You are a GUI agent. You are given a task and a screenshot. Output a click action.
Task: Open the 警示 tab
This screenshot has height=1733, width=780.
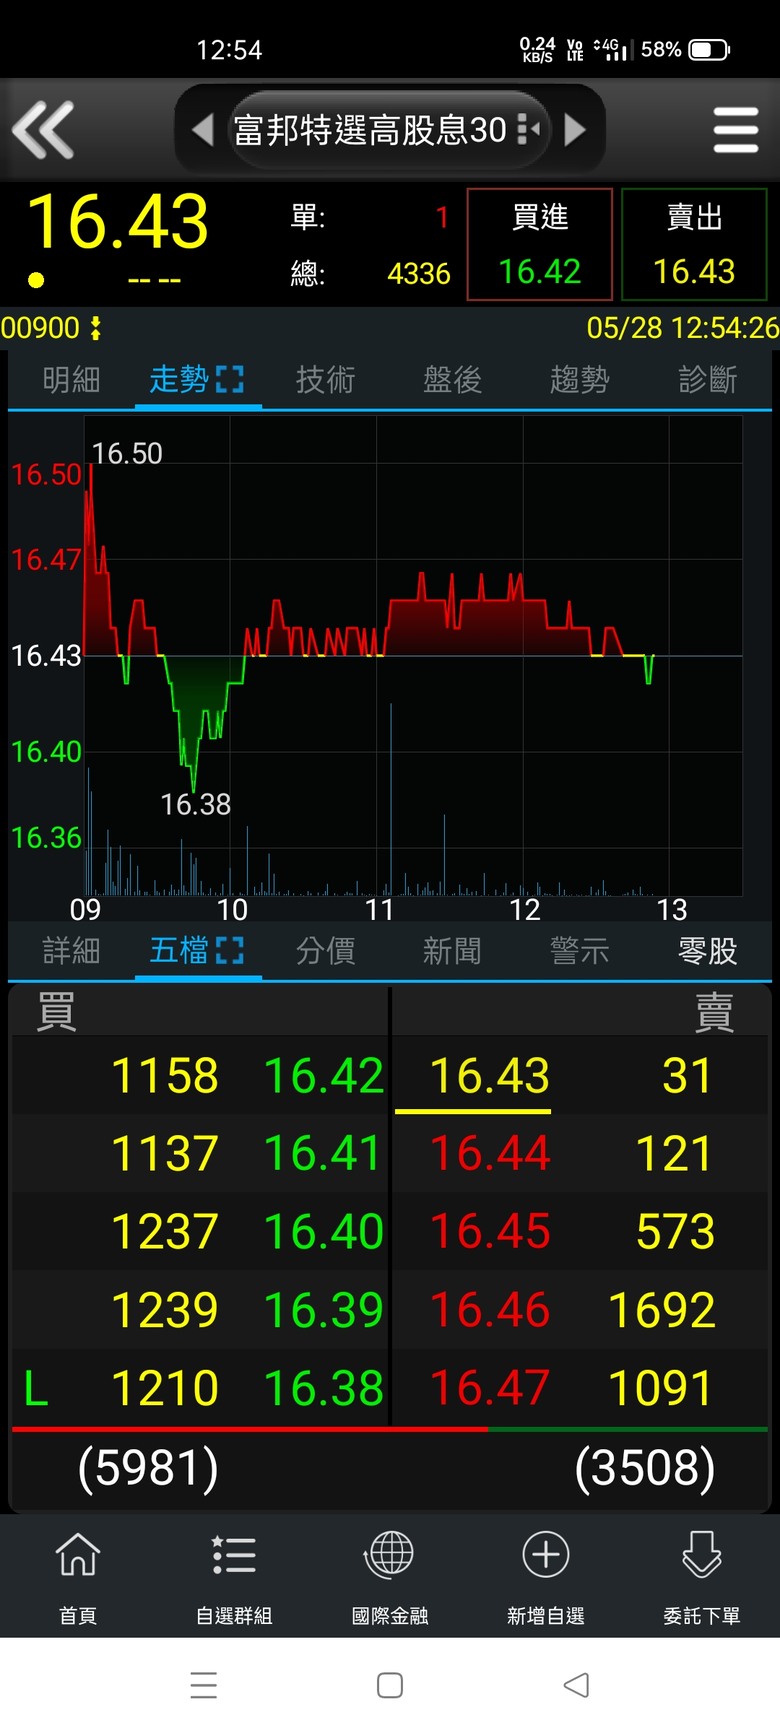click(x=579, y=951)
